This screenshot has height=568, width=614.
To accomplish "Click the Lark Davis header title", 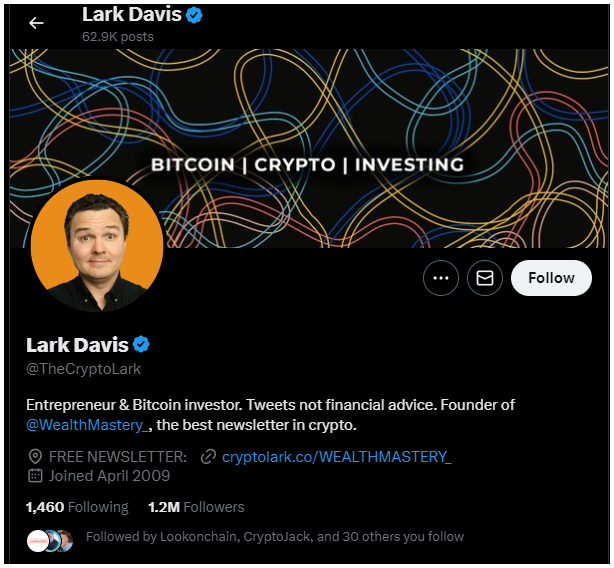I will [x=132, y=15].
